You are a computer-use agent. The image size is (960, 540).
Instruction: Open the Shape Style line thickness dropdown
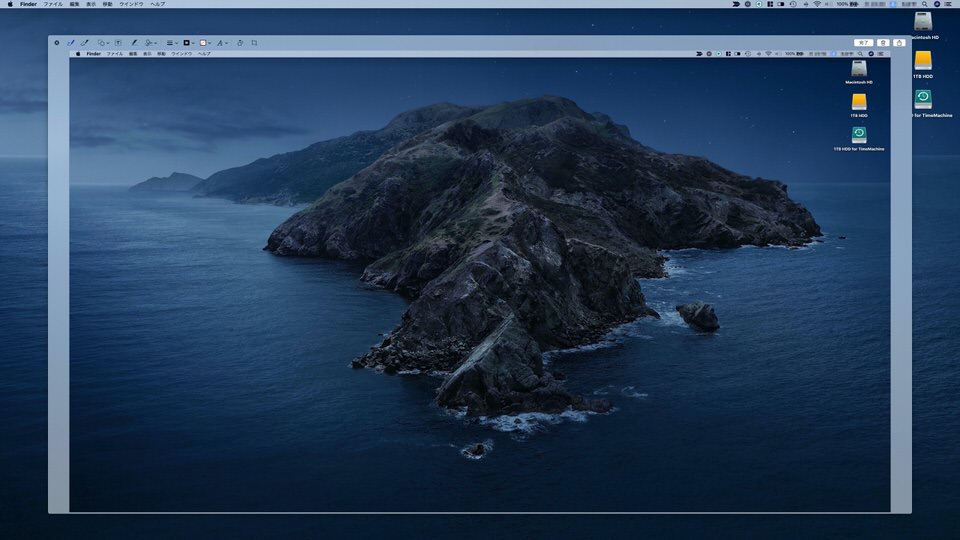click(x=172, y=43)
